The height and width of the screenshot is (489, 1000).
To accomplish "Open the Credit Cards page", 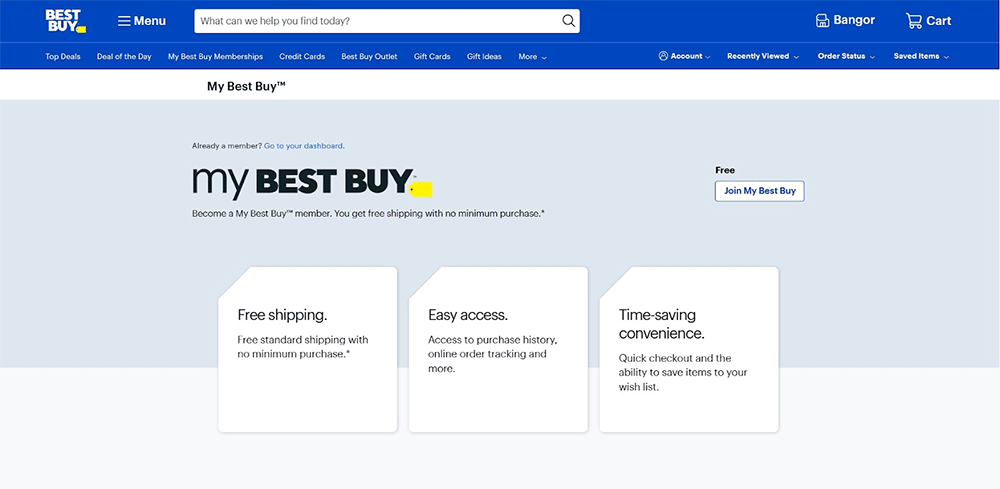I will (302, 57).
